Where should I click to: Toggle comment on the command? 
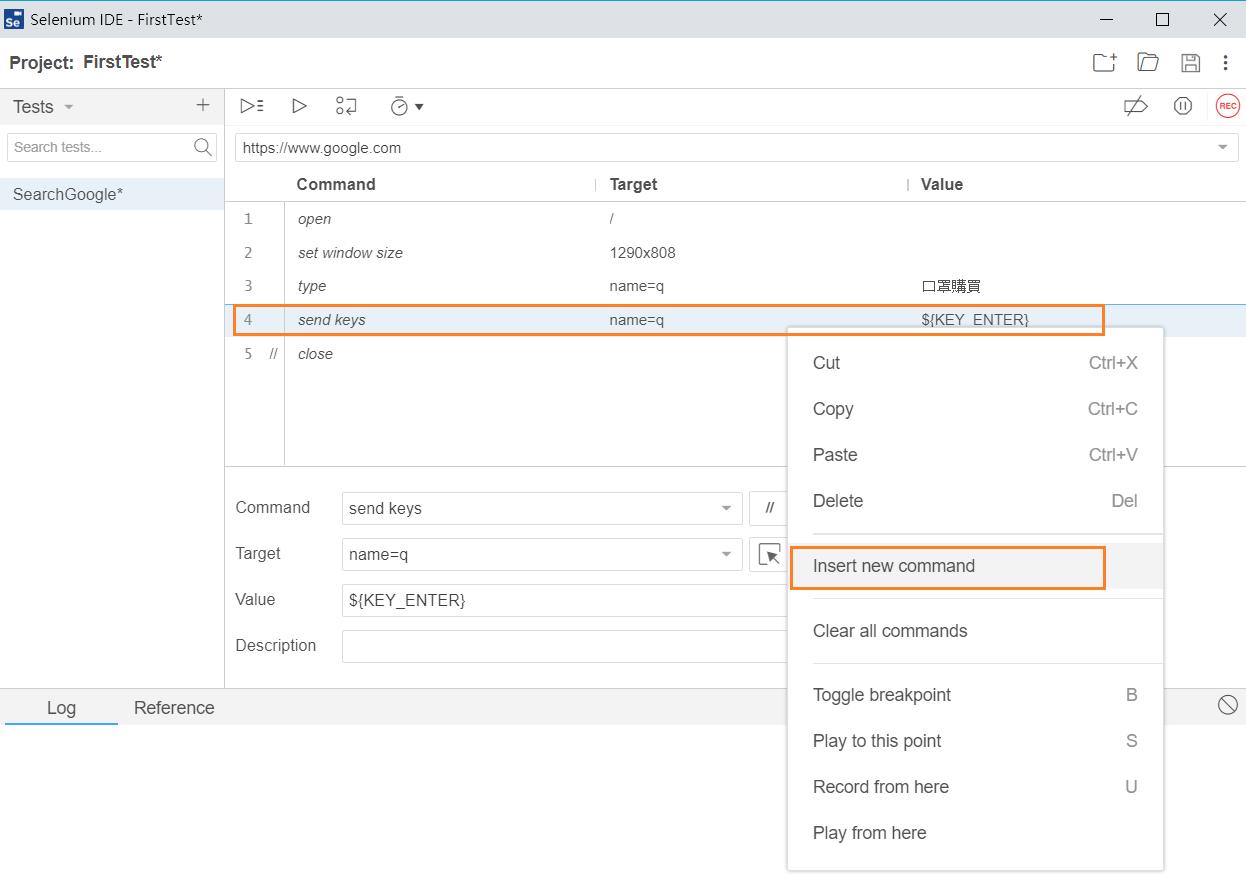coord(768,508)
